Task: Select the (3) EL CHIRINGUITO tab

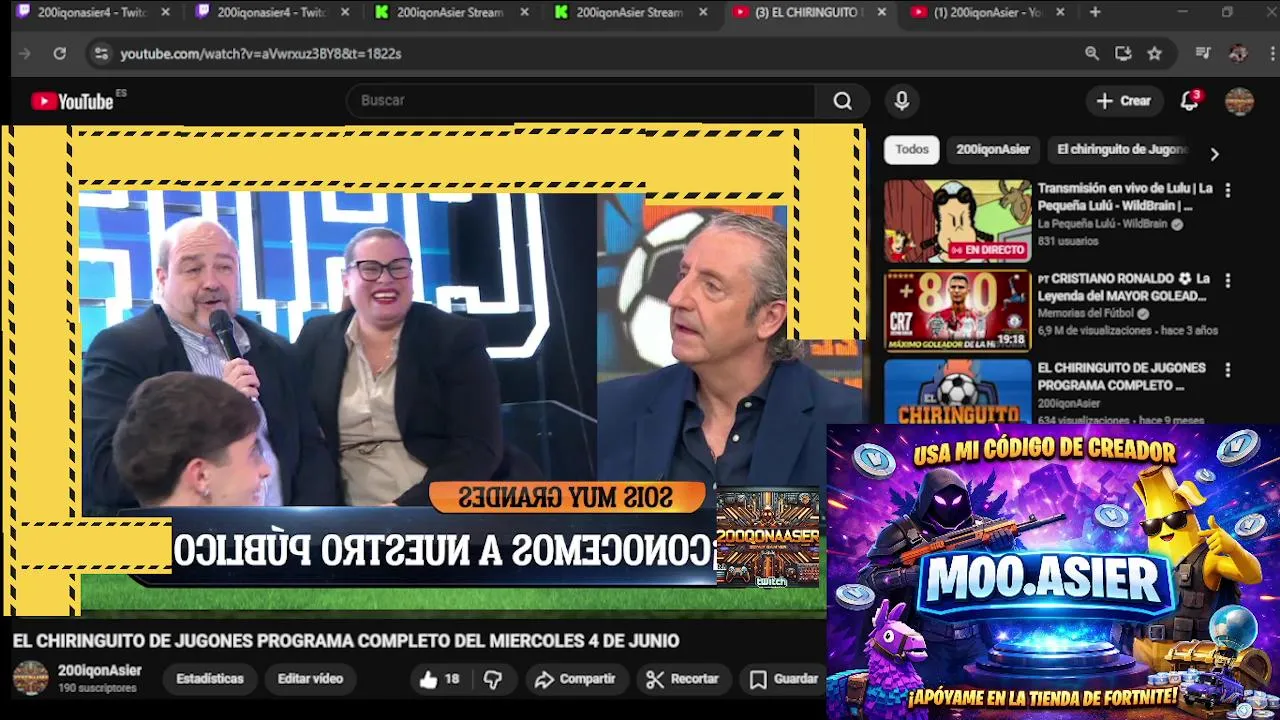Action: click(x=808, y=12)
